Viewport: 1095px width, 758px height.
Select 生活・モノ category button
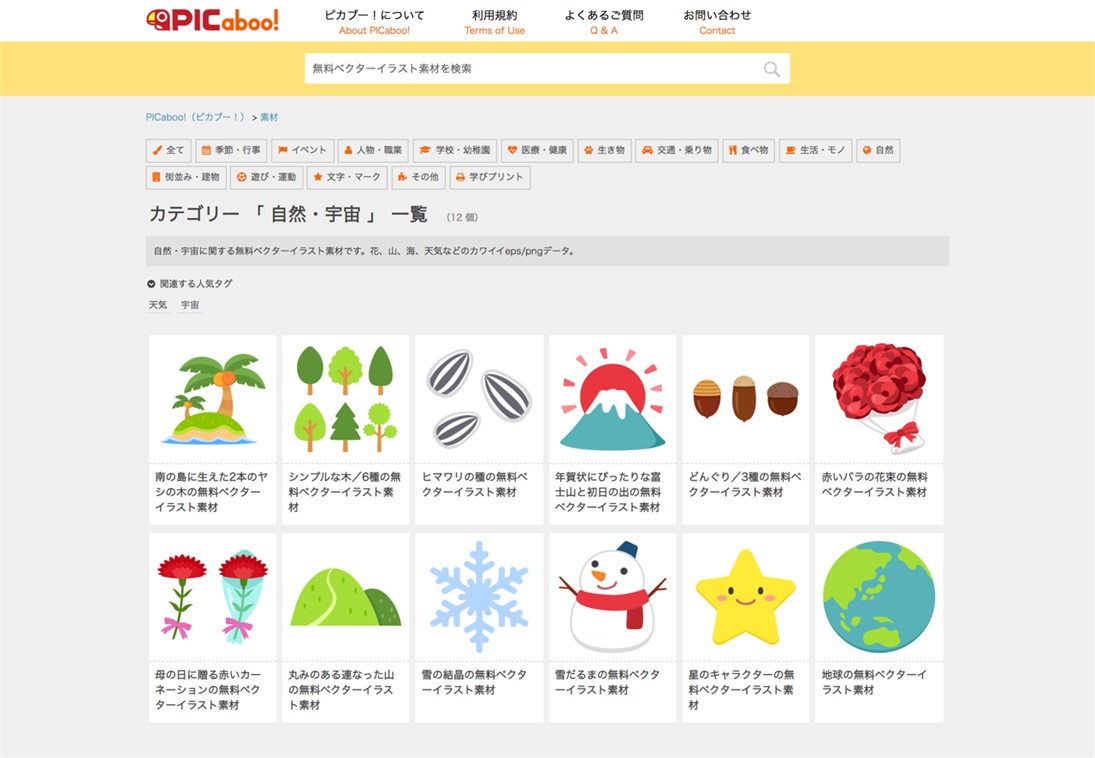point(816,150)
